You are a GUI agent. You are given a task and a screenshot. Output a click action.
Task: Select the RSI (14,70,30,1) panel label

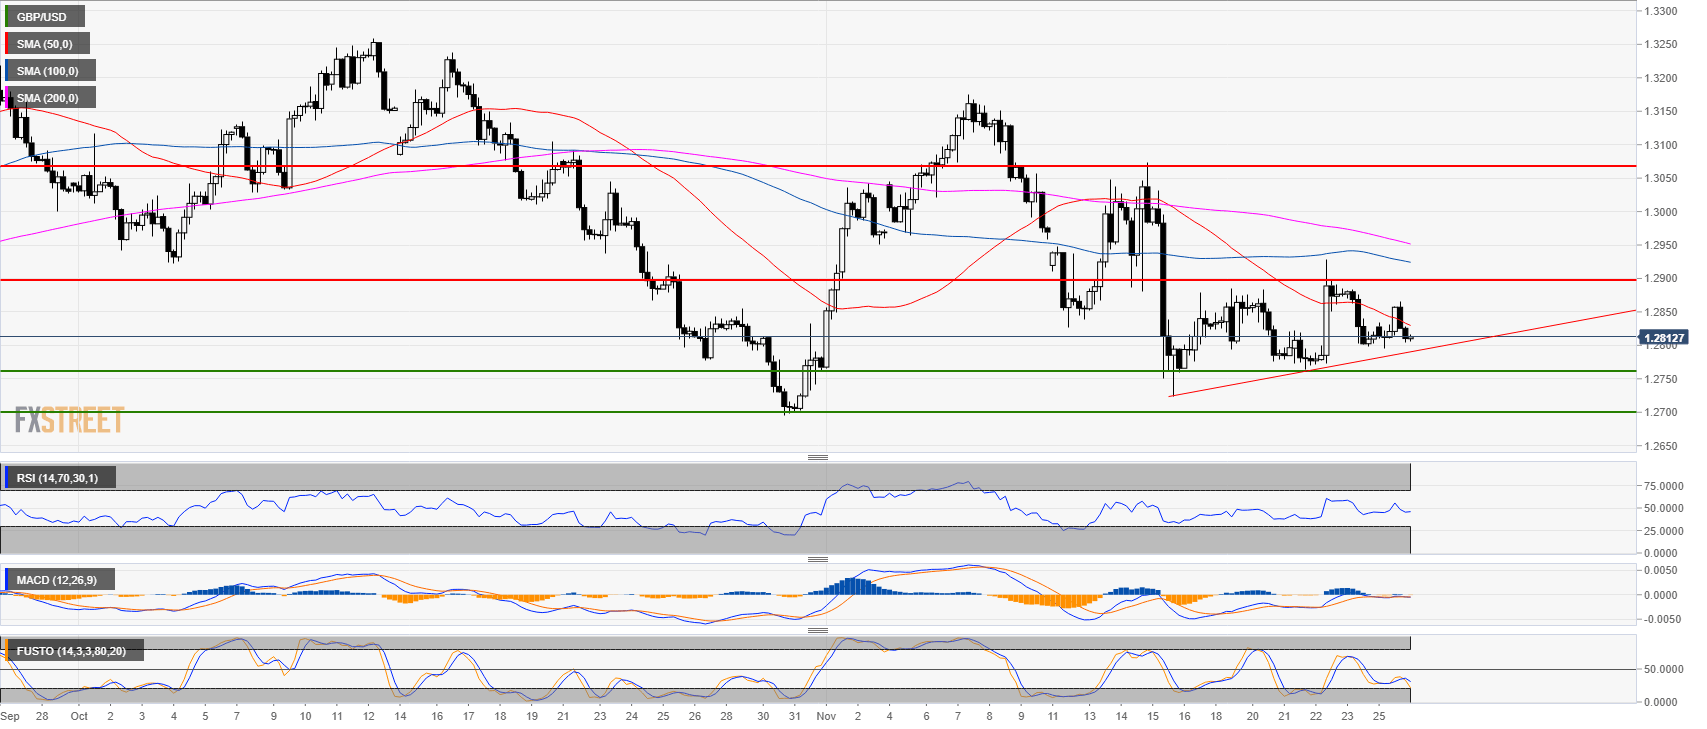click(58, 478)
